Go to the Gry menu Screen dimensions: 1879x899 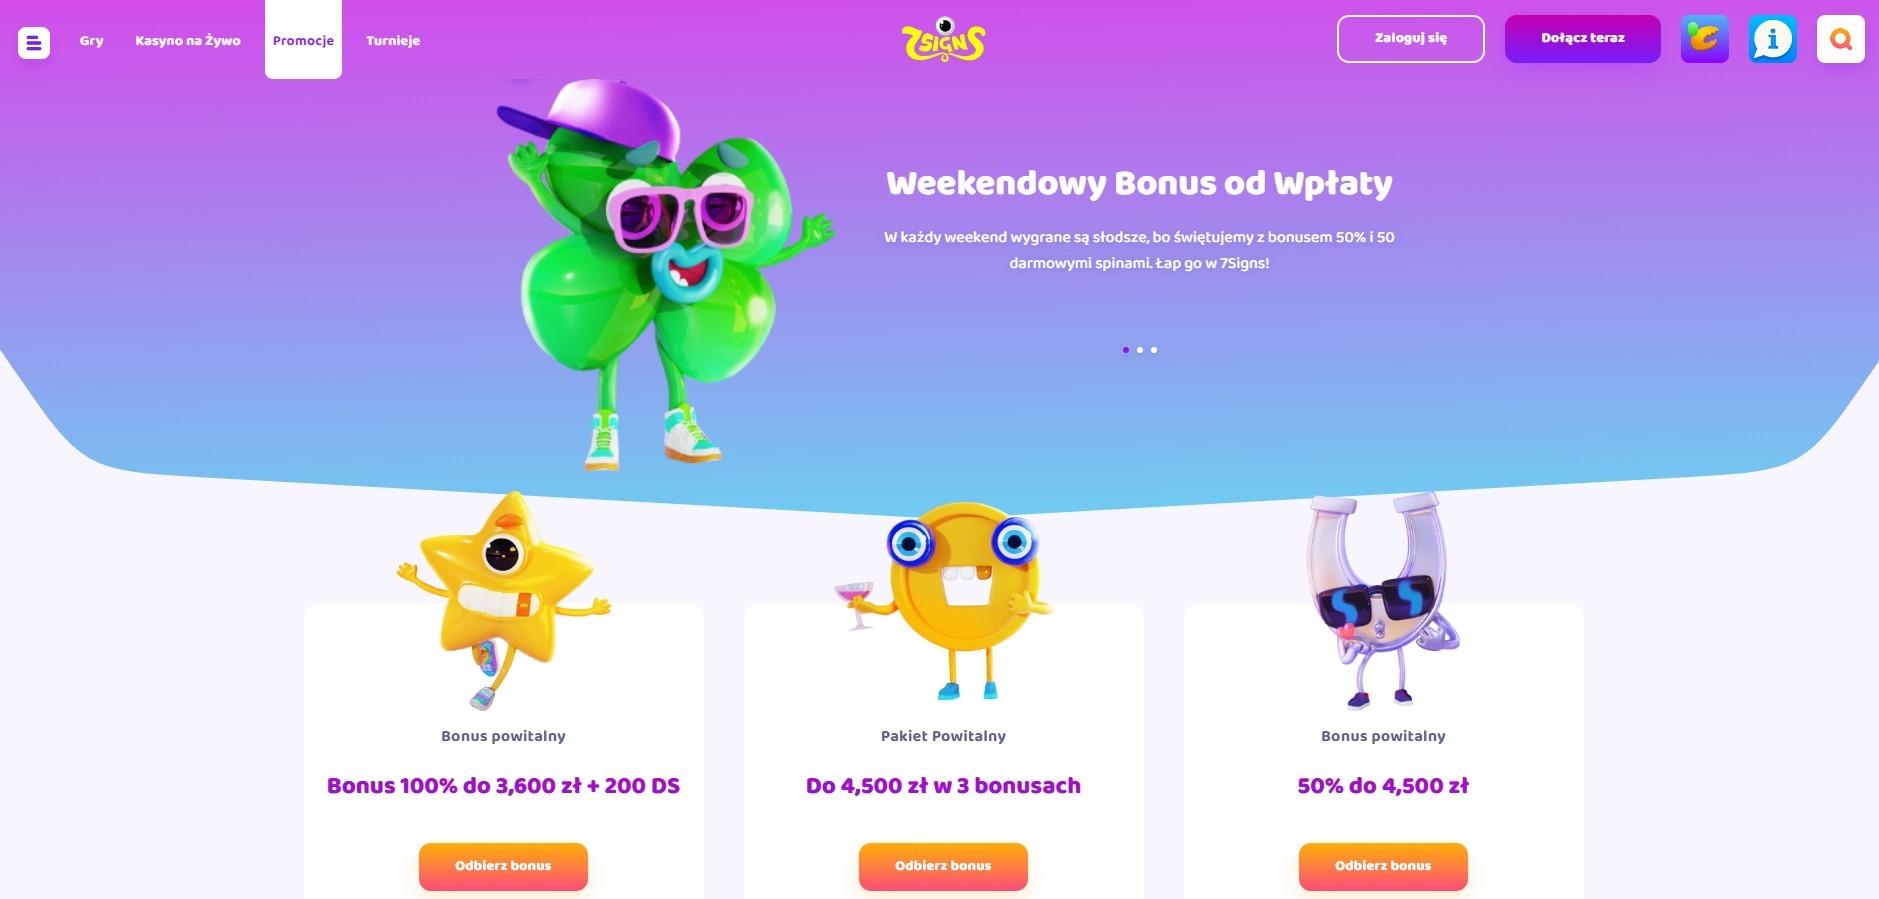pos(91,41)
